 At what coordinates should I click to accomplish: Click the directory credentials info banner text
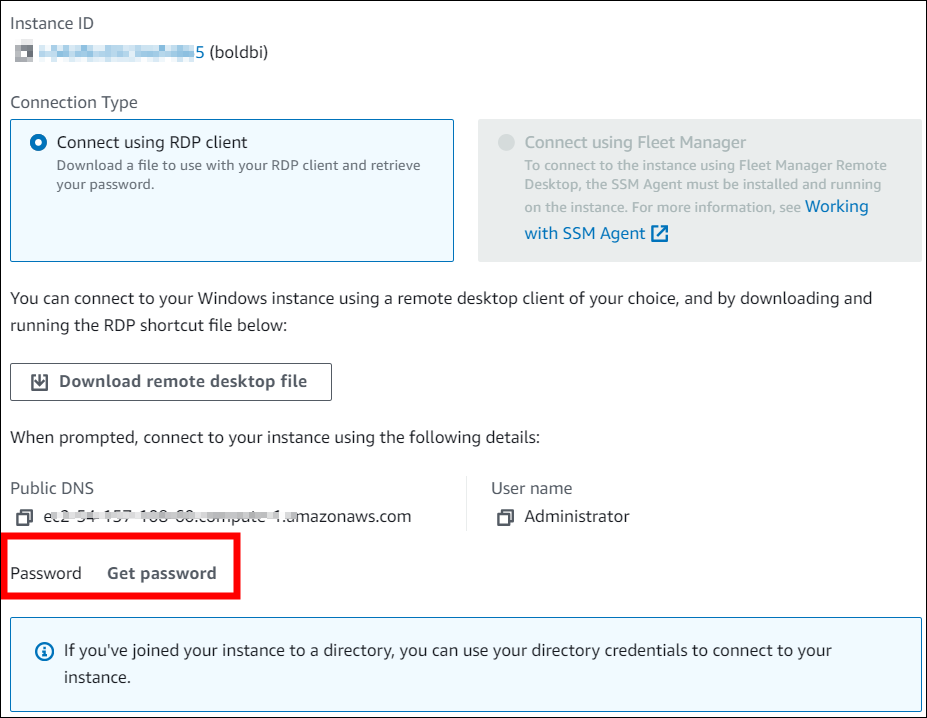(x=447, y=662)
